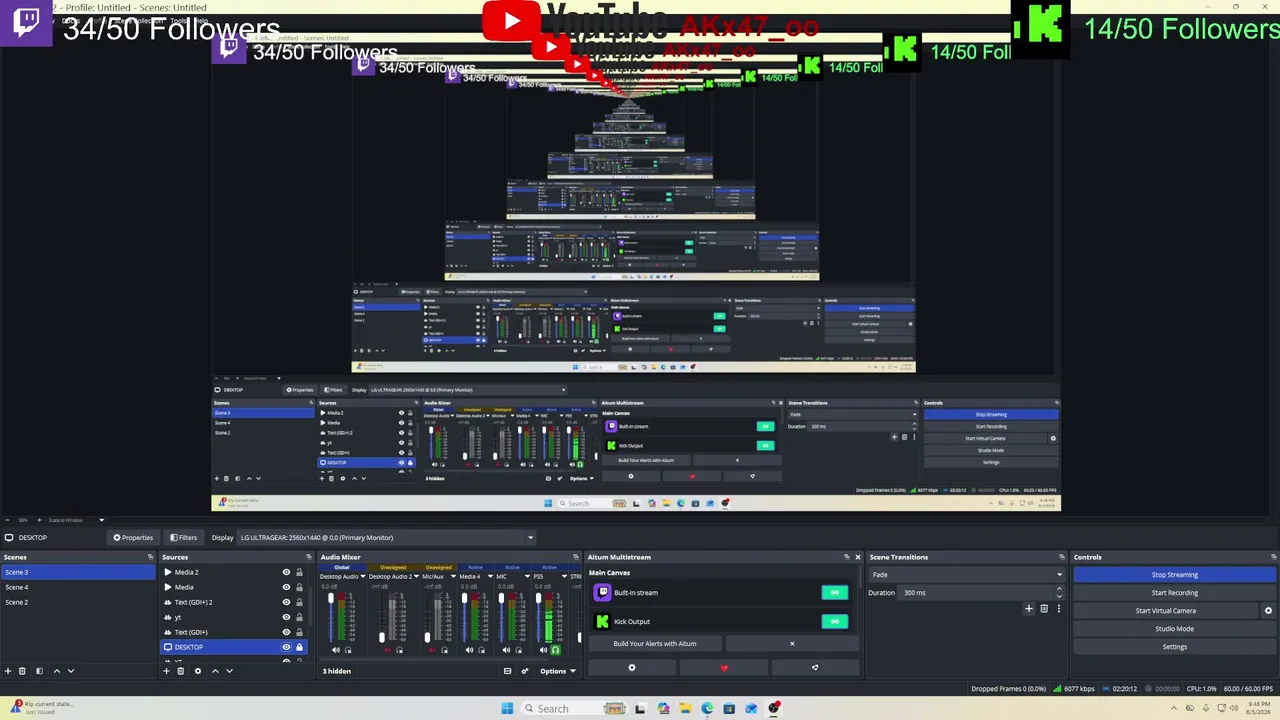1280x720 pixels.
Task: Add a new scene with the plus icon
Action: click(x=8, y=671)
